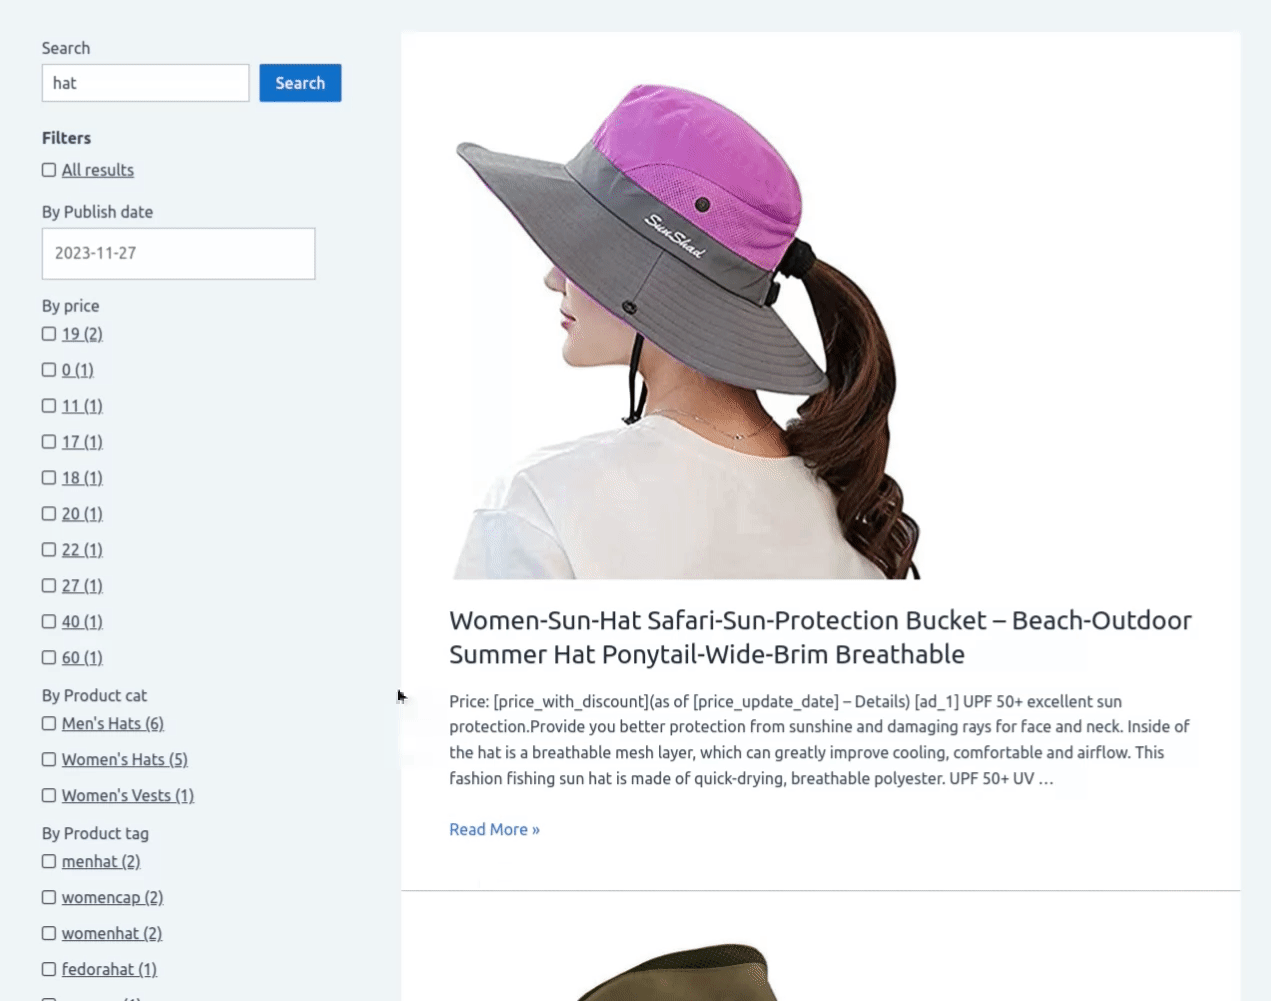Click the publish date field 2023-11-27
This screenshot has height=1001, width=1271.
[x=178, y=253]
